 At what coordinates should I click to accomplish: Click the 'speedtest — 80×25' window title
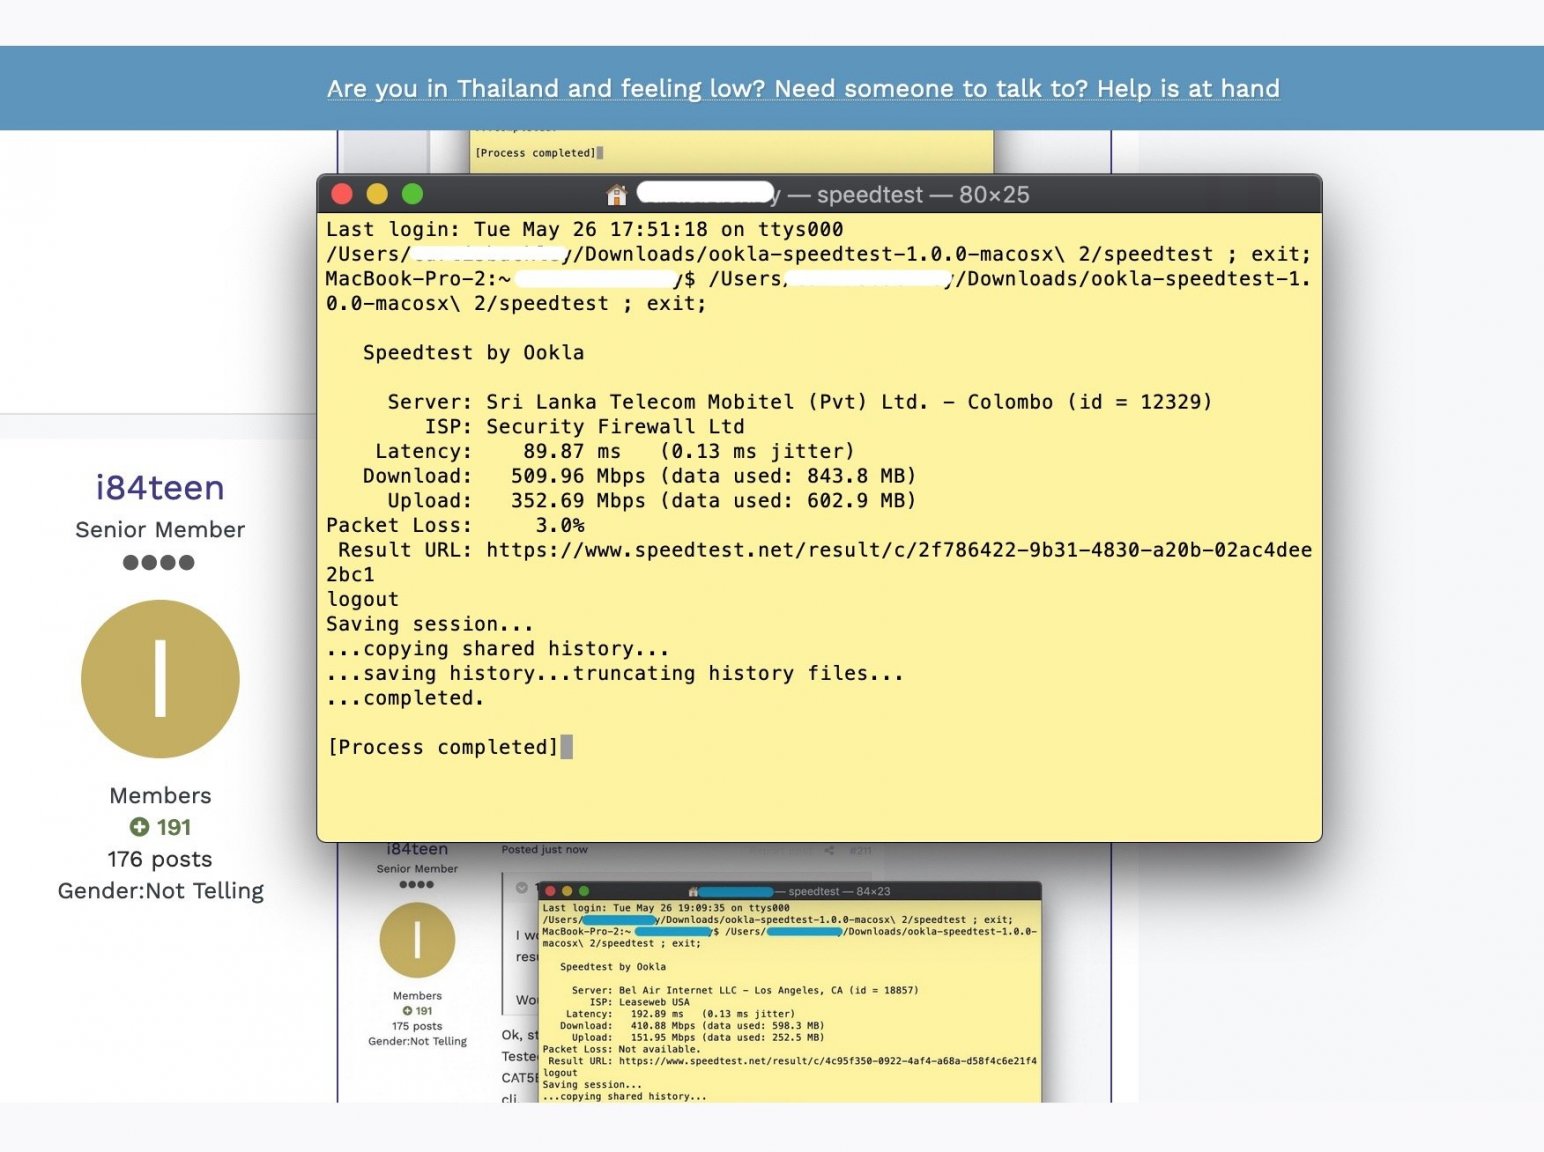[x=923, y=195]
